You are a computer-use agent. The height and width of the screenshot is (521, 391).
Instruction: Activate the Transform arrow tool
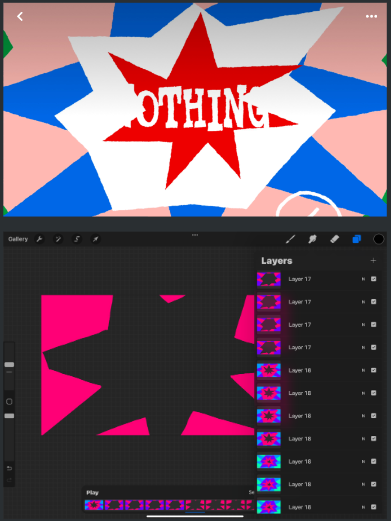96,239
